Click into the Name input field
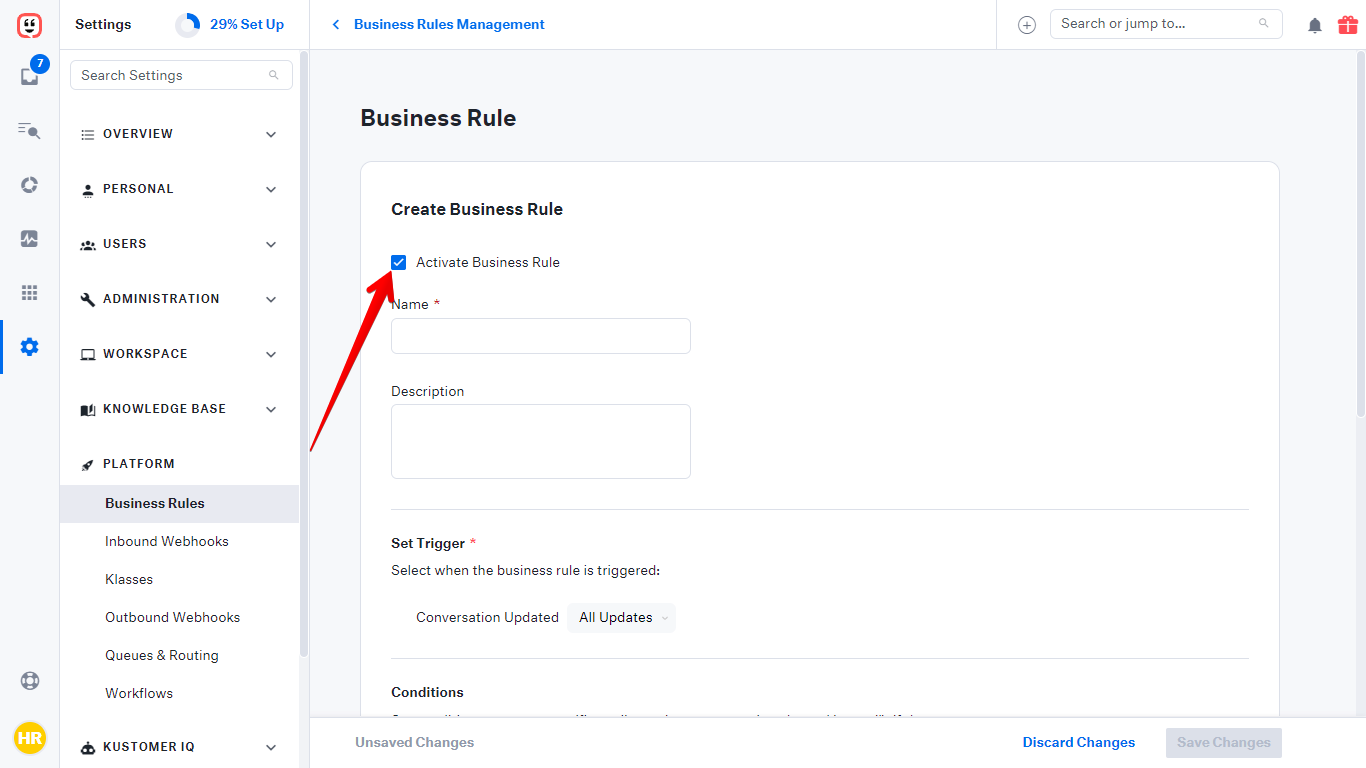The width and height of the screenshot is (1366, 768). click(x=540, y=336)
